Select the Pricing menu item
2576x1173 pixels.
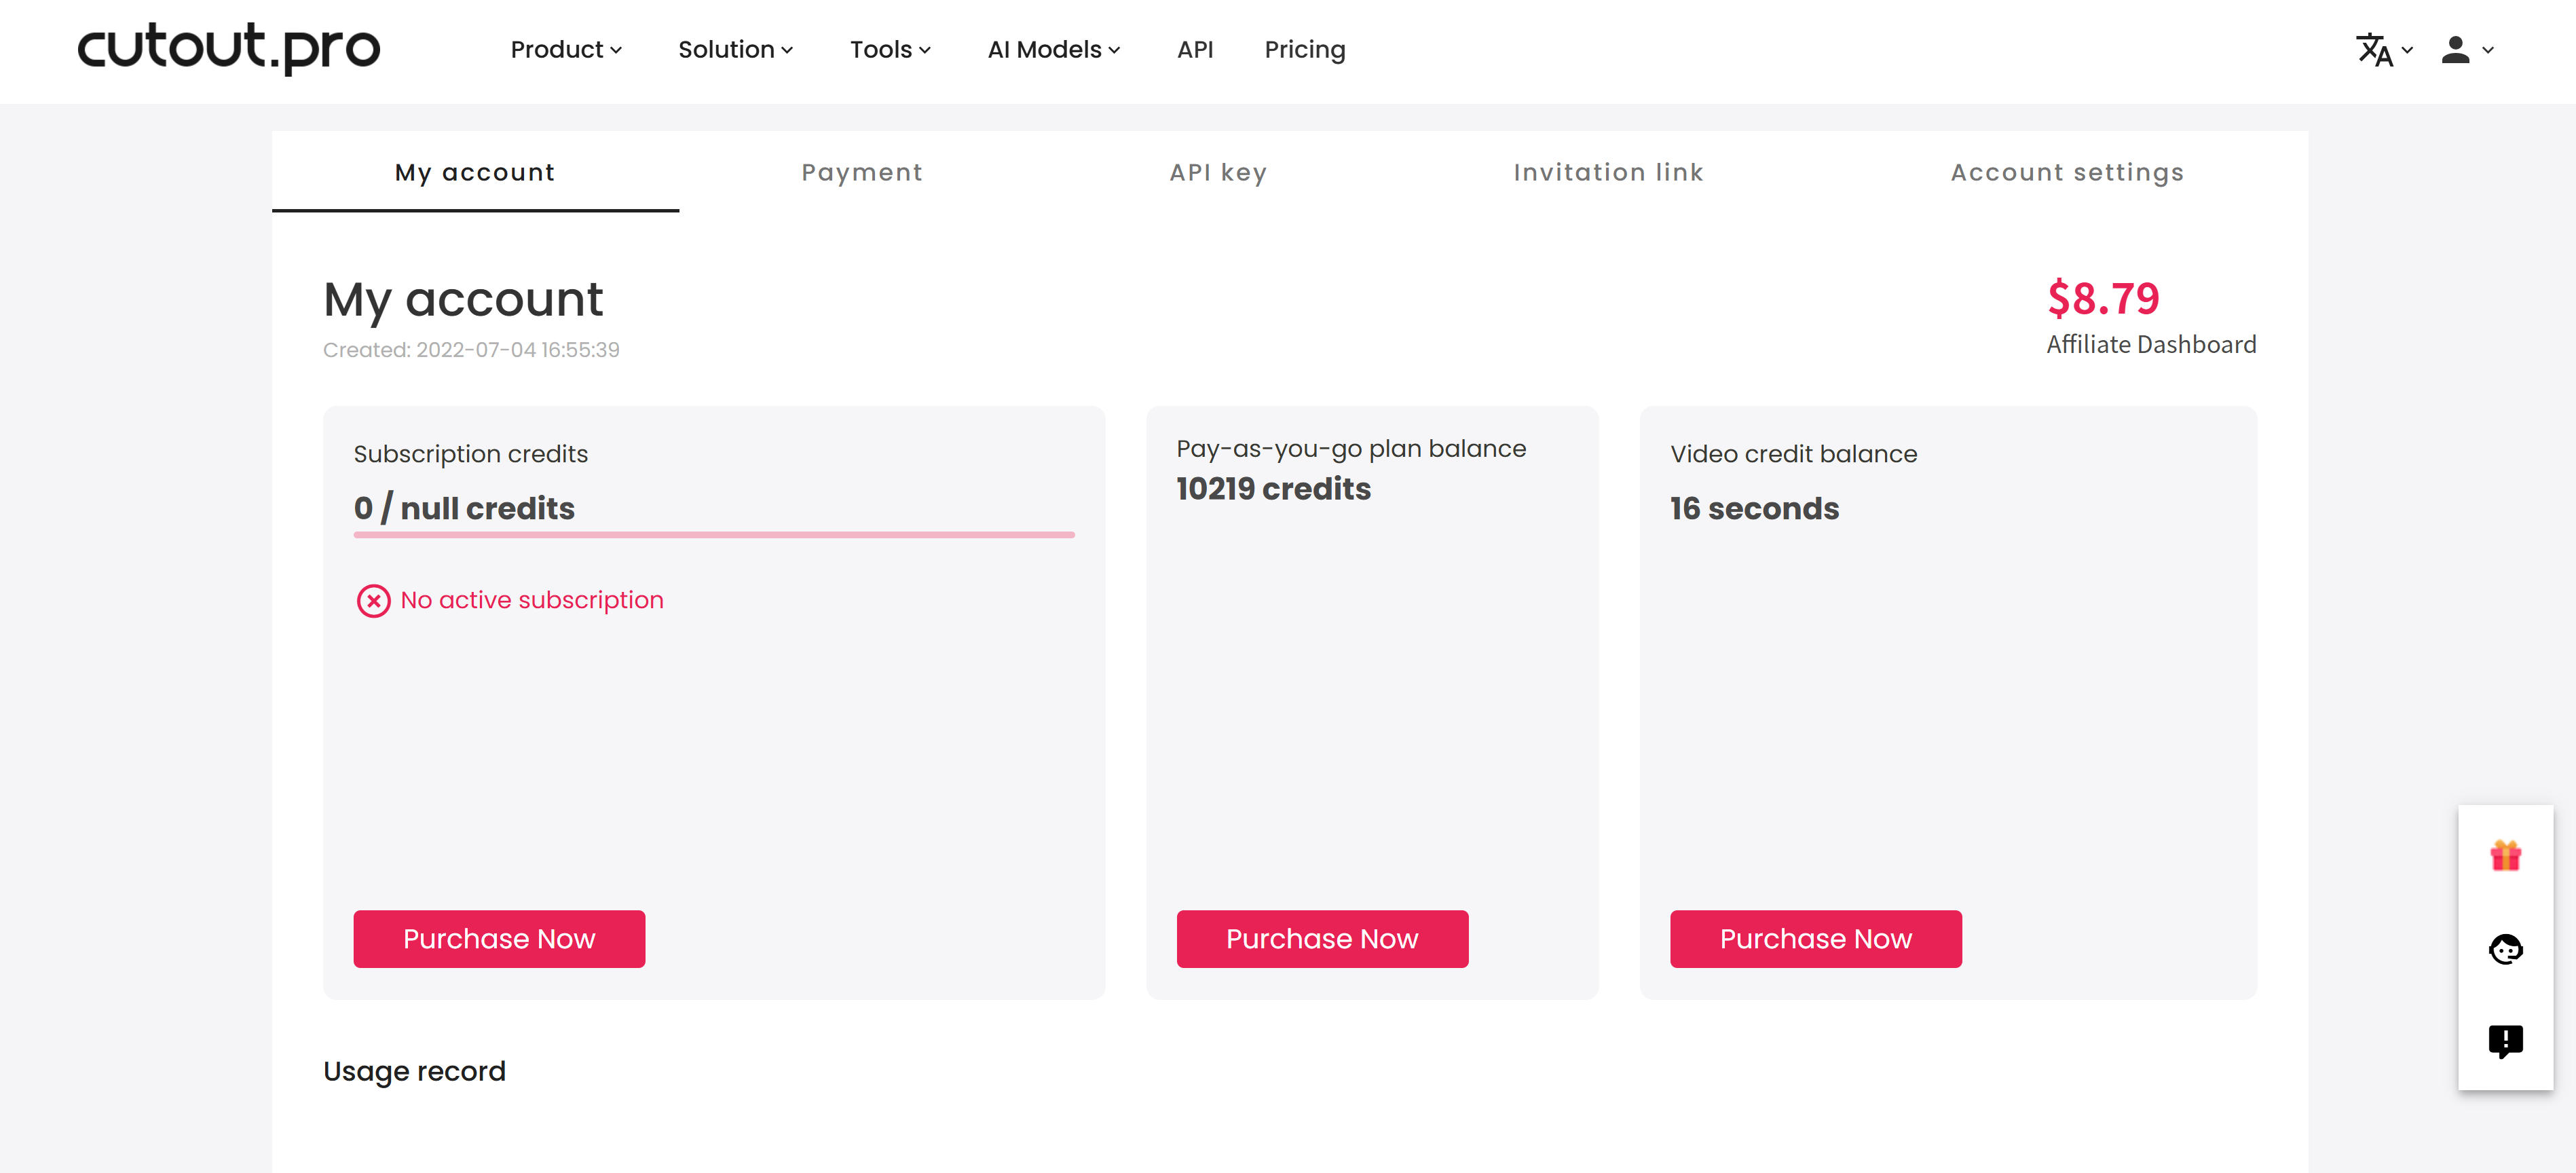(1305, 49)
